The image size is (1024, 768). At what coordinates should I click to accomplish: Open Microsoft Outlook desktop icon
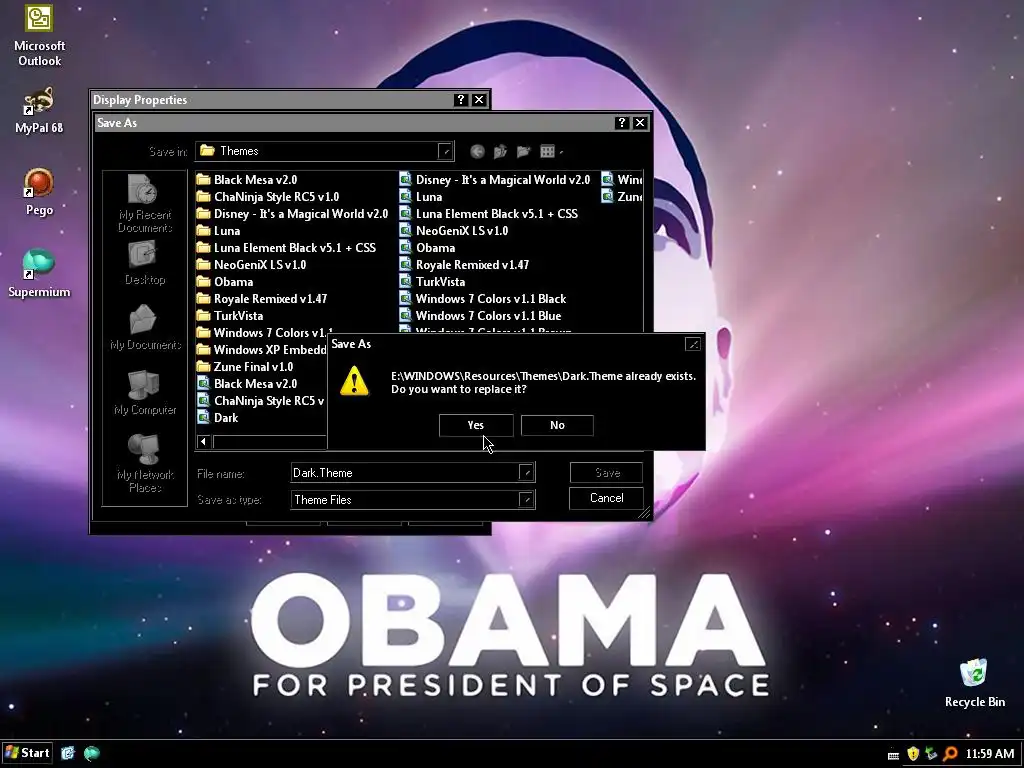(39, 35)
